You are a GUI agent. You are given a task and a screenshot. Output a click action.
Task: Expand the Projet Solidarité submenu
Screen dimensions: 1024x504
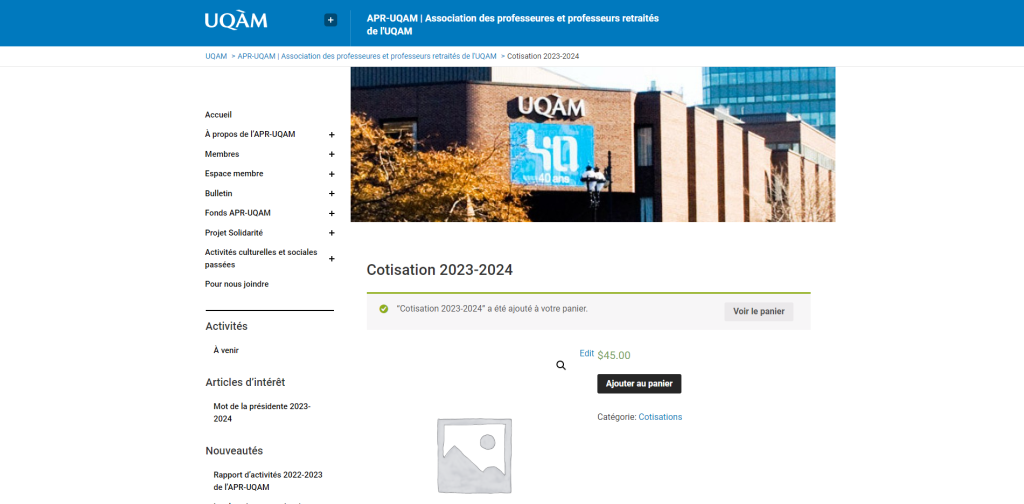tap(331, 232)
